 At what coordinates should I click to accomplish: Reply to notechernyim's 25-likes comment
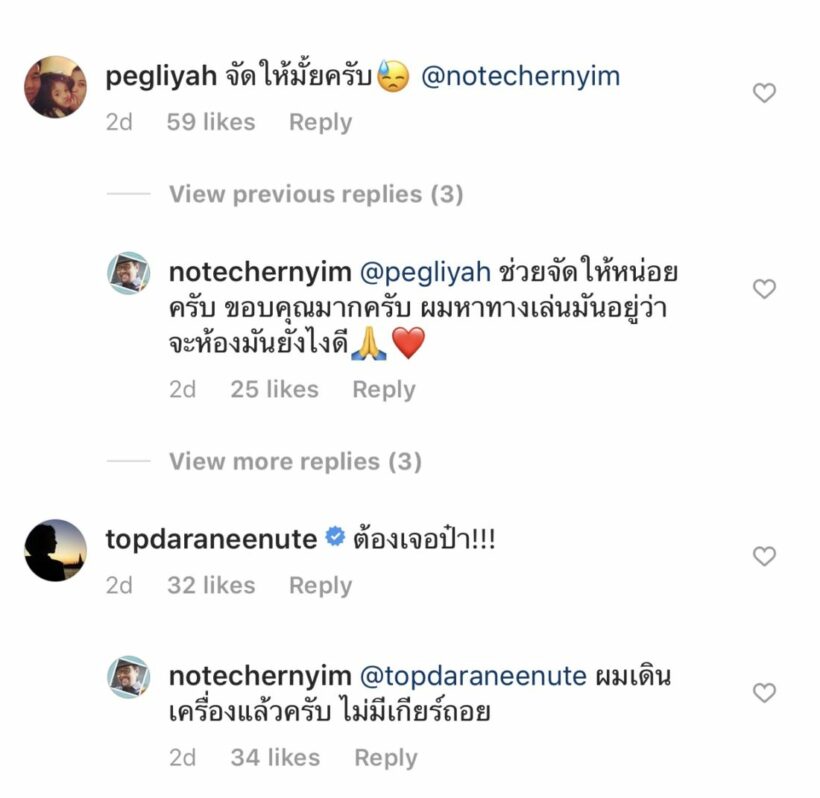[x=384, y=389]
